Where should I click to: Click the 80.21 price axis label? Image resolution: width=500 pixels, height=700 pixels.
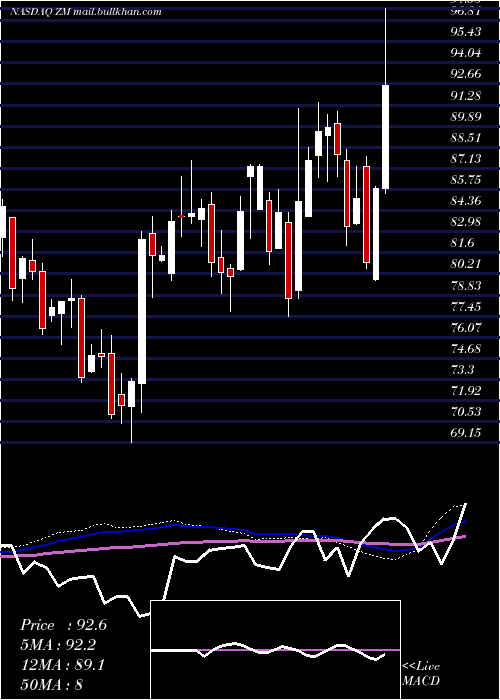coord(466,263)
